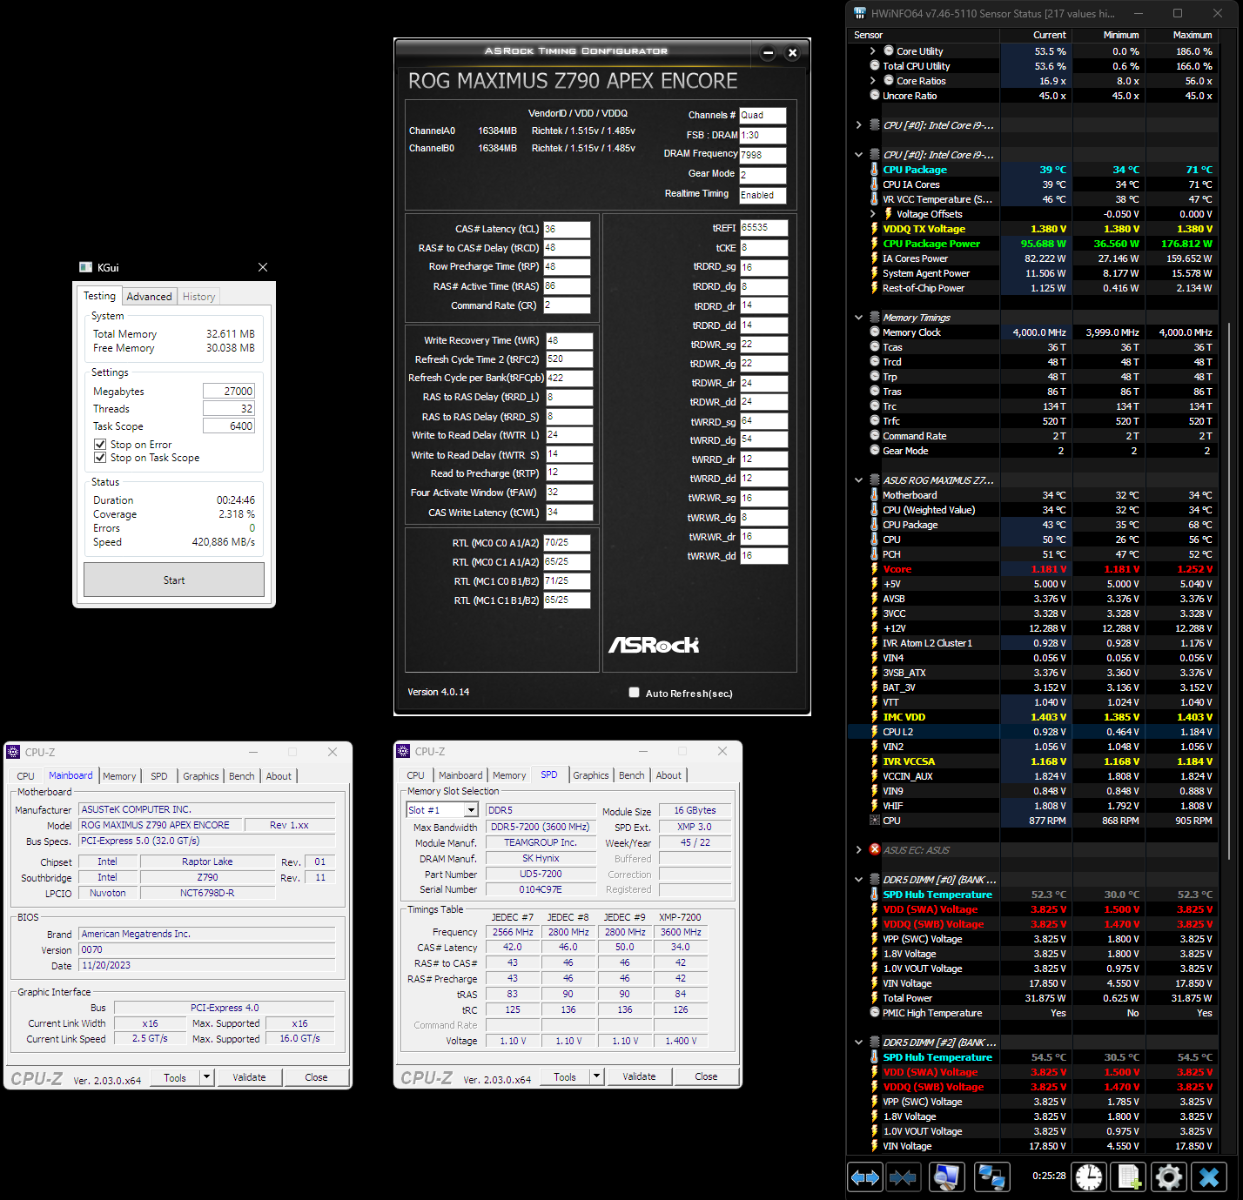Image resolution: width=1243 pixels, height=1200 pixels.
Task: Click the CPU-Z title icon in the SPD window
Action: (403, 751)
